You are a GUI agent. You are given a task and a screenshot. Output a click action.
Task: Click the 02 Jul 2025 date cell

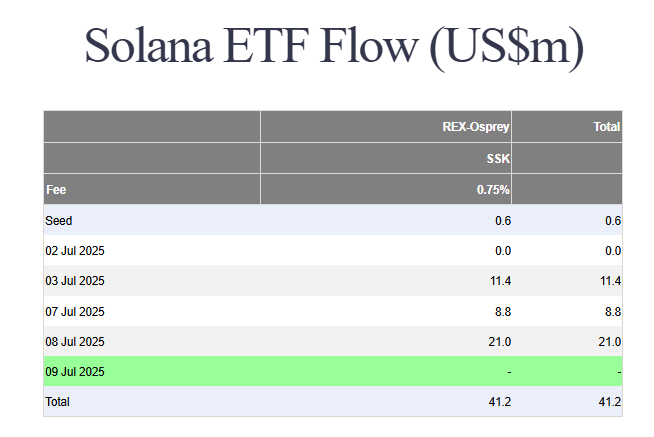tap(75, 250)
